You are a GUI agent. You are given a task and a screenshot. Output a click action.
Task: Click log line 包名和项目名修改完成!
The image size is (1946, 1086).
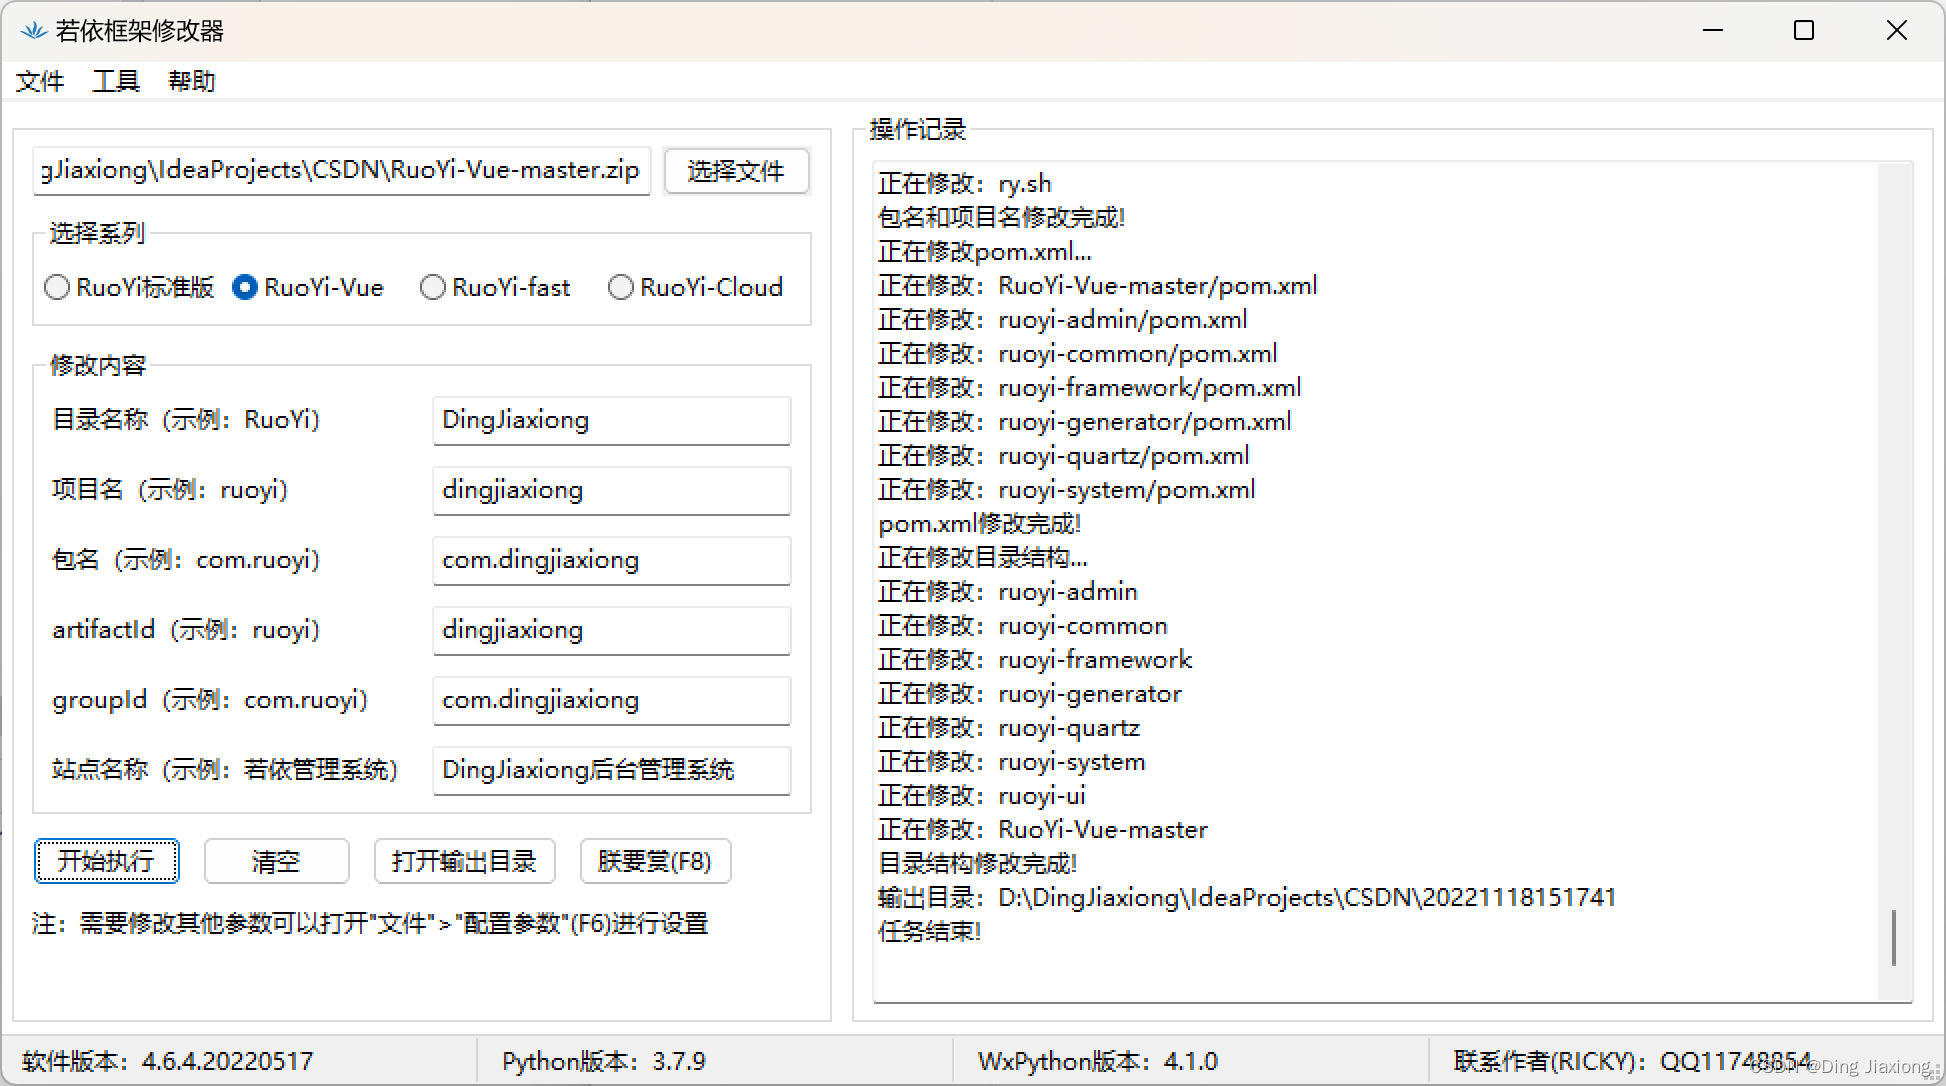[x=1001, y=218]
